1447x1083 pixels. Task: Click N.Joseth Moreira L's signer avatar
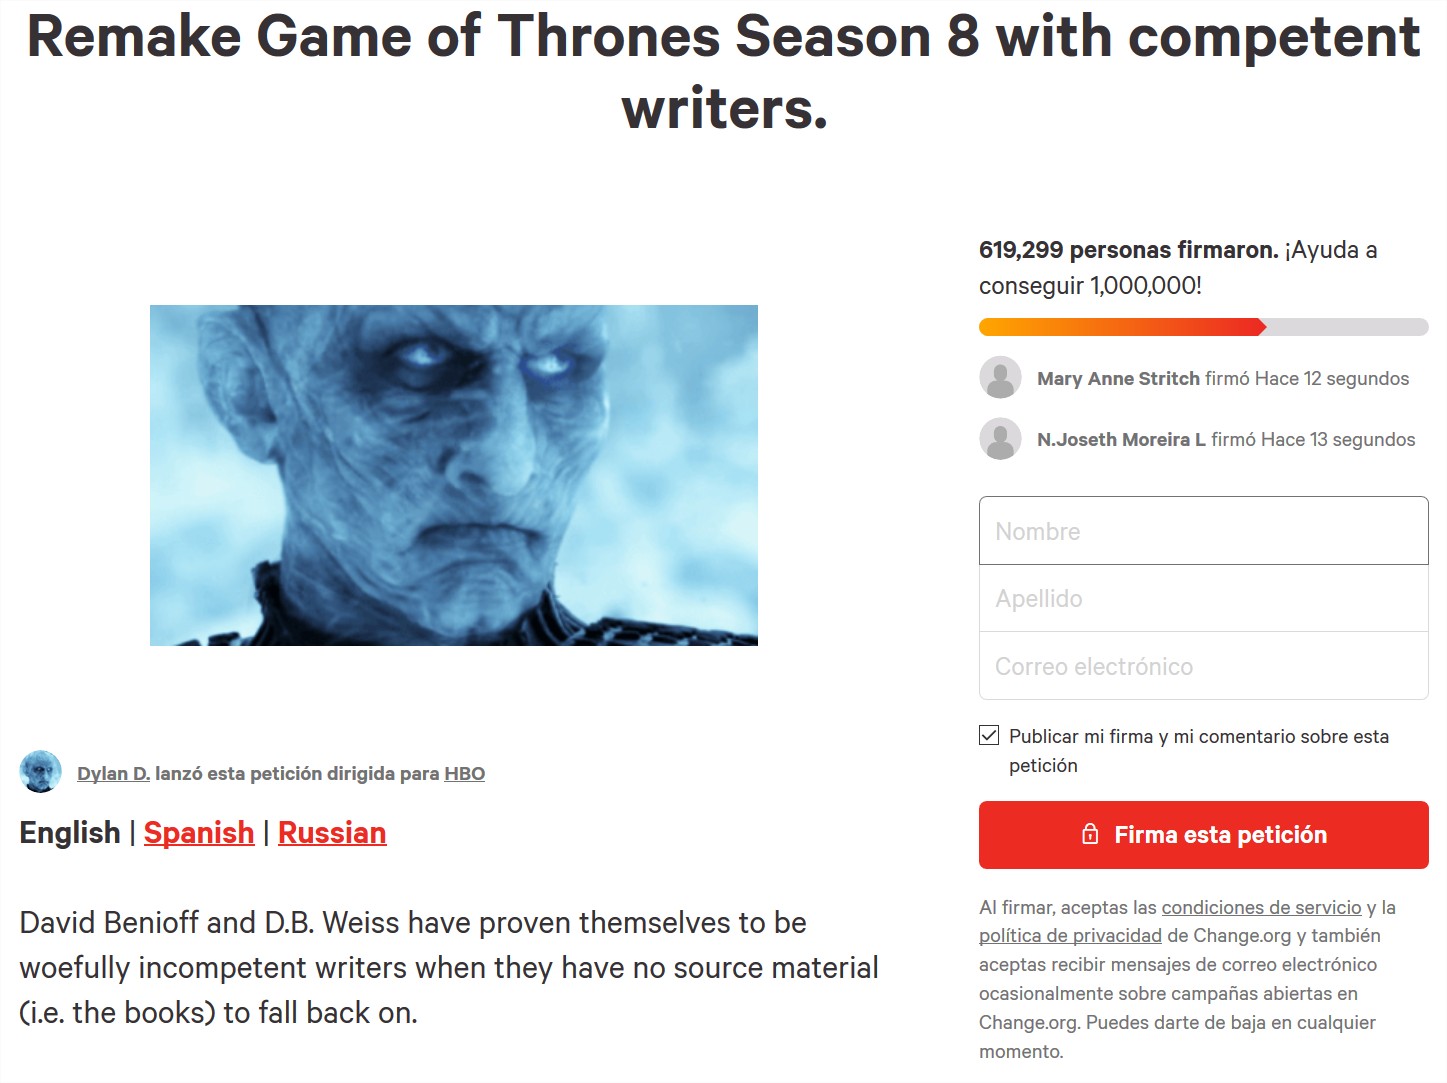1000,439
